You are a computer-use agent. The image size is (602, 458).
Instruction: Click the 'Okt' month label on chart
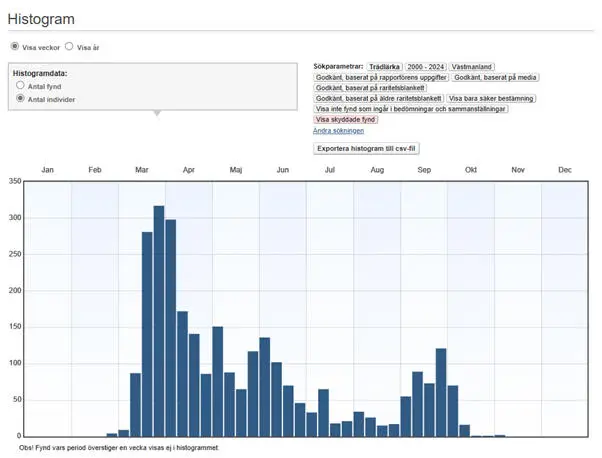[x=471, y=170]
